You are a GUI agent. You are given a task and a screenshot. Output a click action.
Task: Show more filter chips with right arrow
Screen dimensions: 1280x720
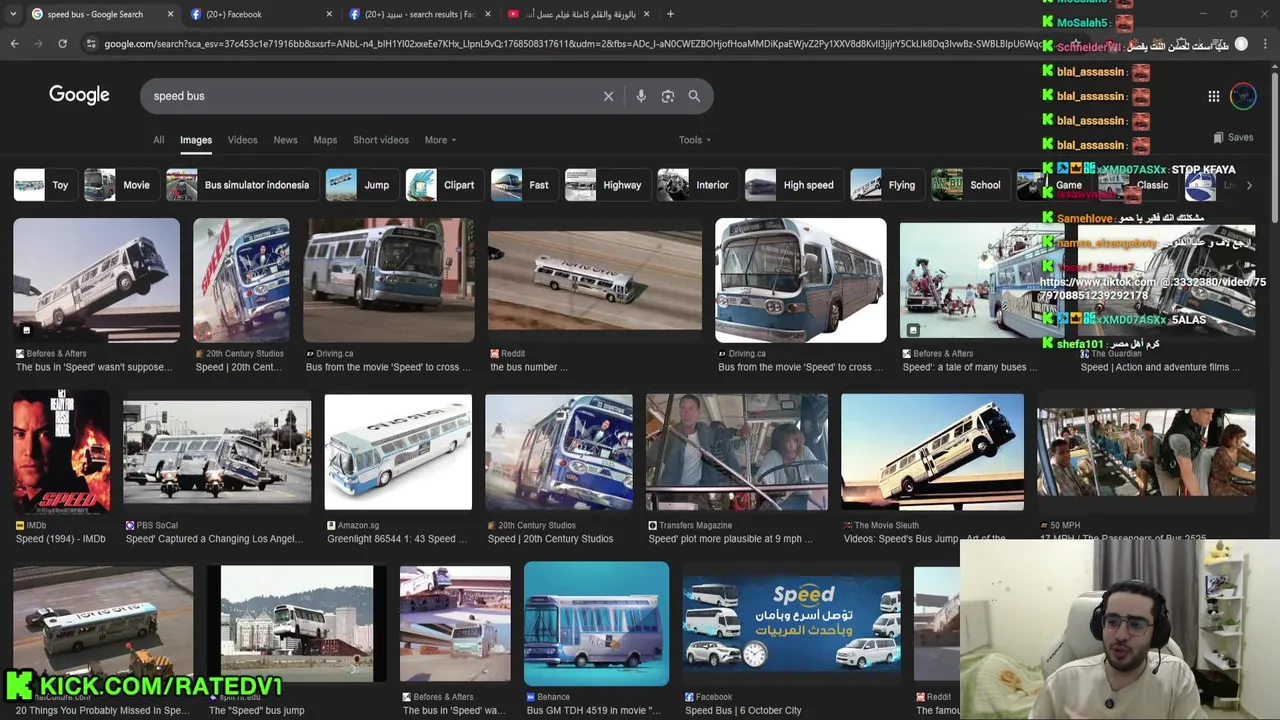pos(1248,185)
